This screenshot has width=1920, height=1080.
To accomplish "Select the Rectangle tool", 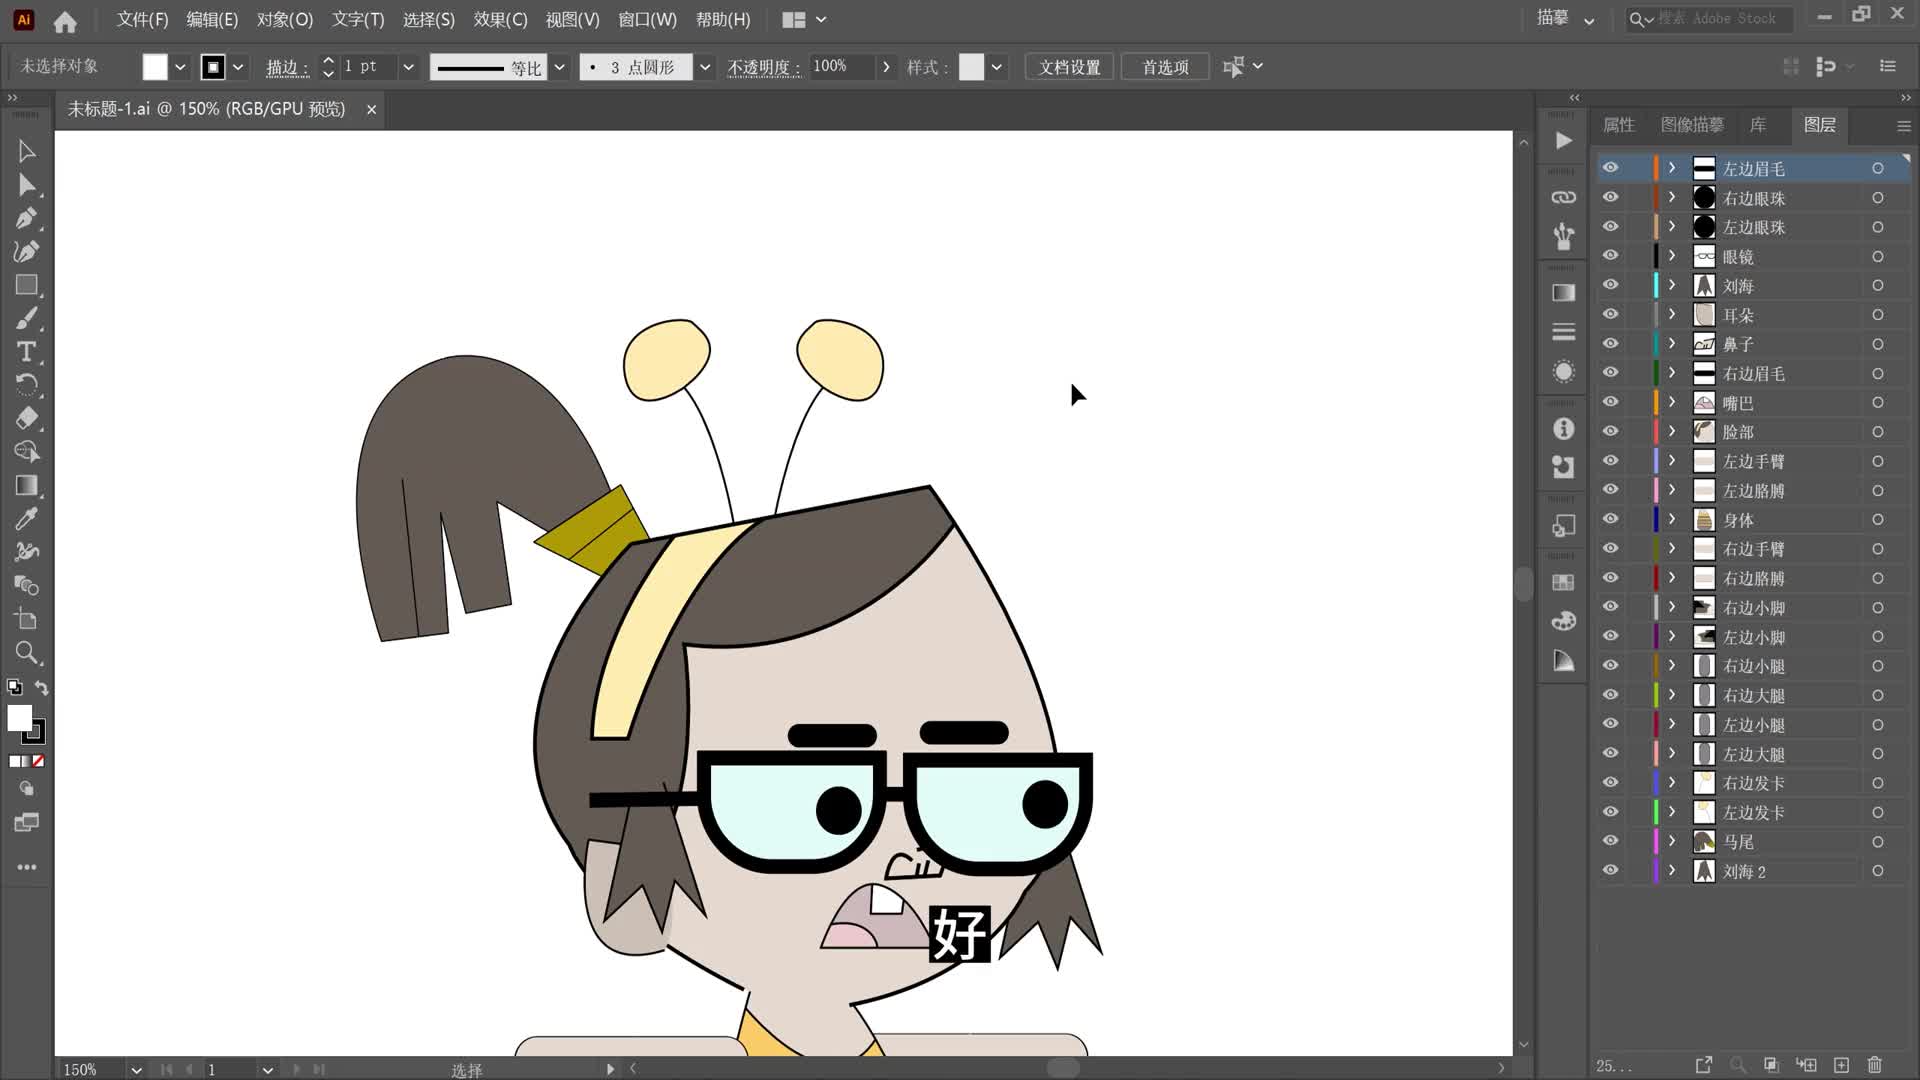I will tap(27, 285).
